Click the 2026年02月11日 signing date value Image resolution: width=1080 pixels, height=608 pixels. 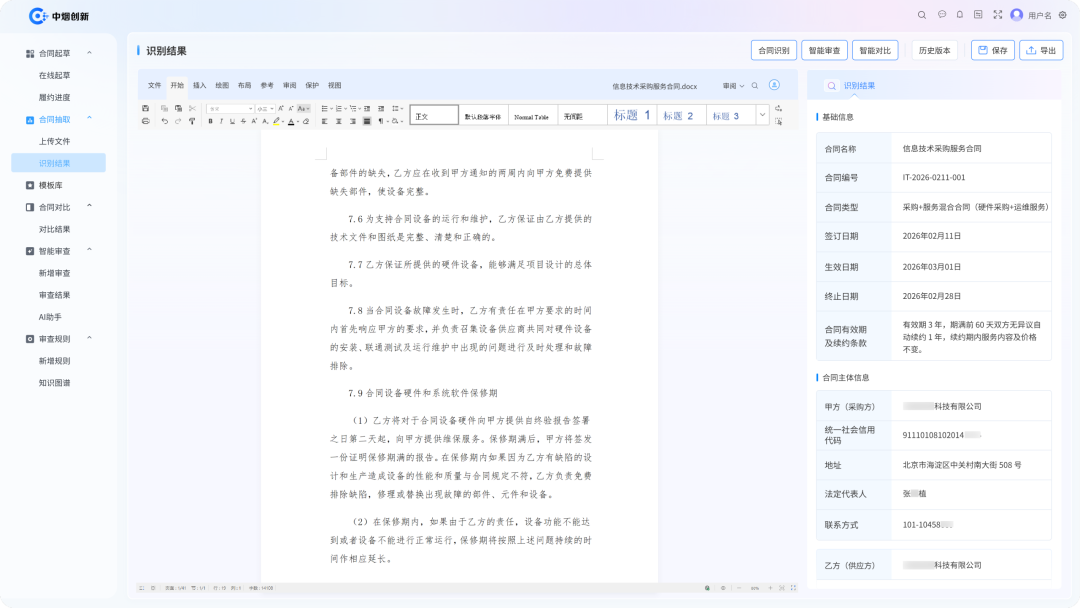click(x=931, y=236)
